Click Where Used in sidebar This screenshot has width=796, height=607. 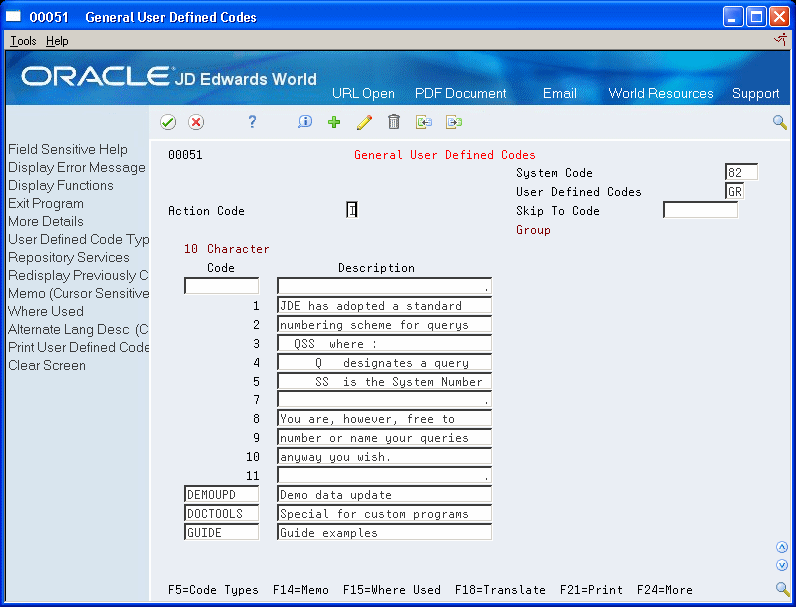46,312
